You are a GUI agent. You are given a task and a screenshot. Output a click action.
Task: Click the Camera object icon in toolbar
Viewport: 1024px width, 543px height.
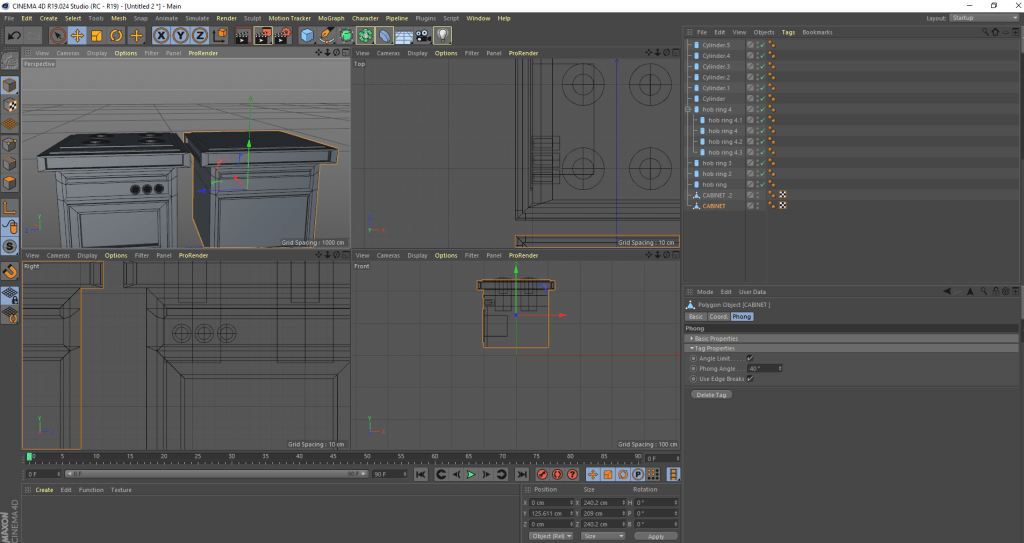(423, 36)
